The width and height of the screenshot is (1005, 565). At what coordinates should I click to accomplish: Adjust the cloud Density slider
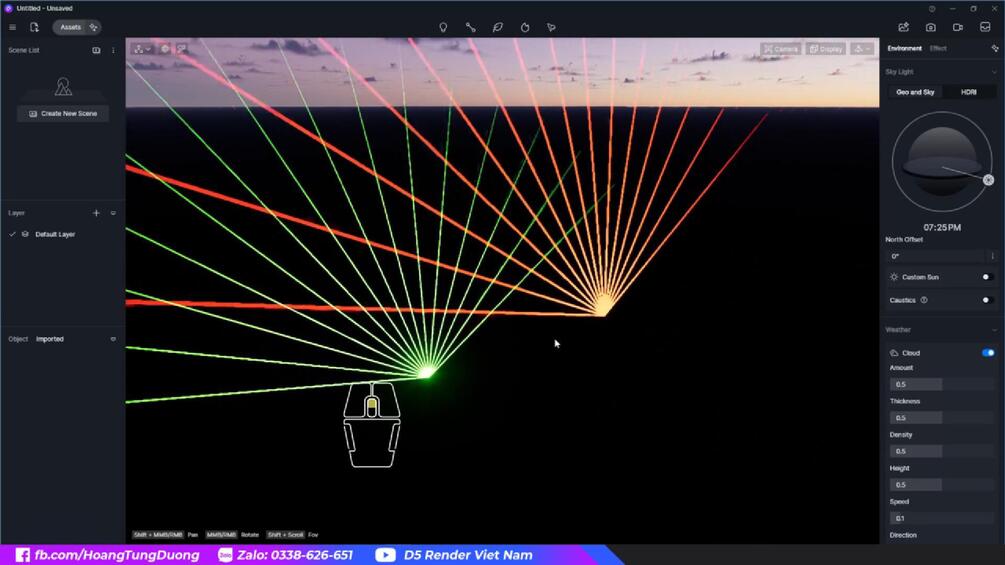click(942, 451)
